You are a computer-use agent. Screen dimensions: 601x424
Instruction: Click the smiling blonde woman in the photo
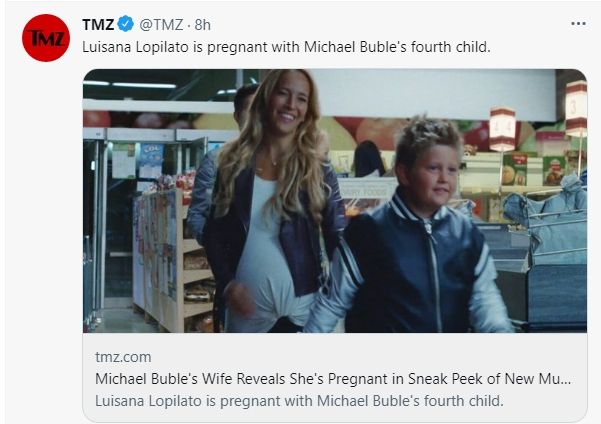[x=274, y=199]
